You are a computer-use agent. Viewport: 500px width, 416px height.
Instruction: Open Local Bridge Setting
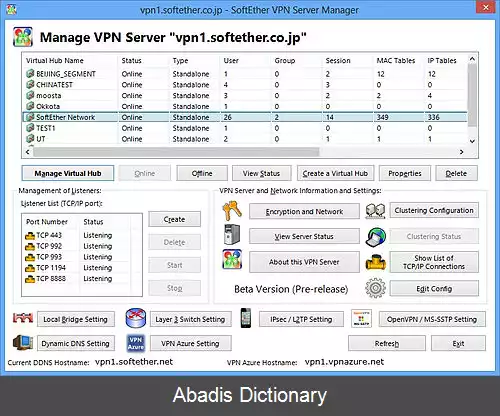coord(76,319)
